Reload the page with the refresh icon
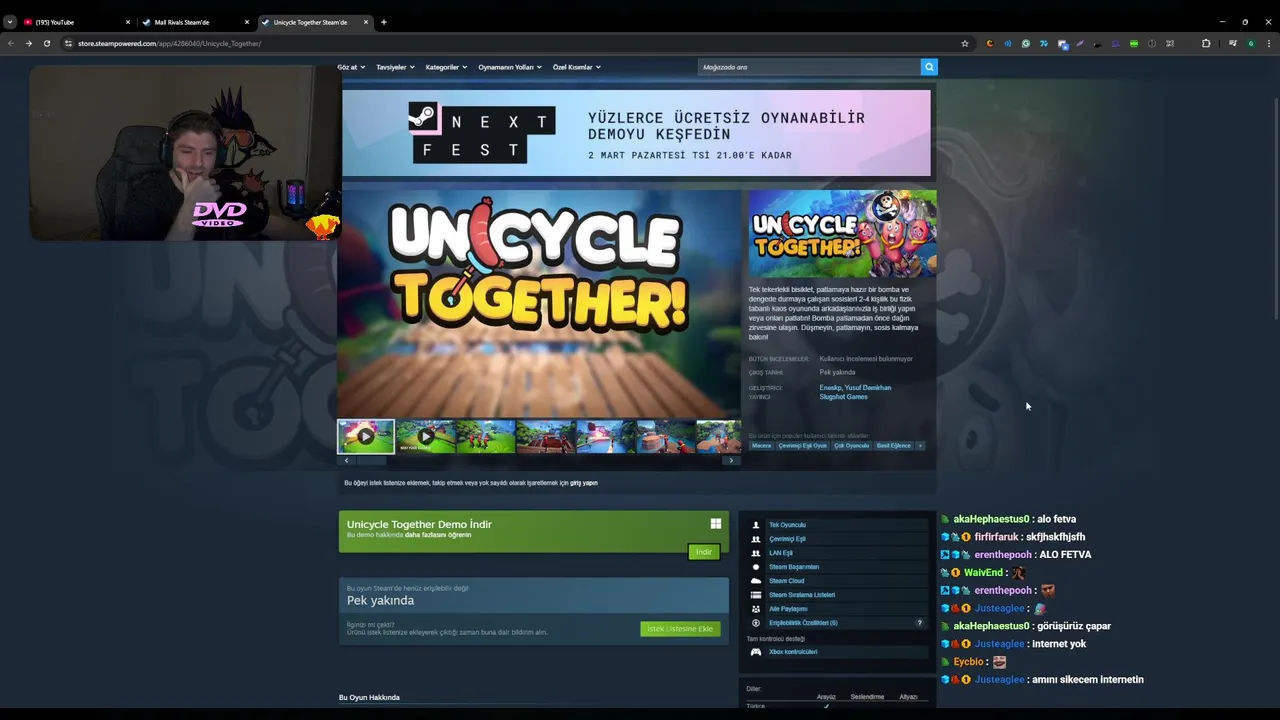This screenshot has width=1280, height=720. [46, 43]
